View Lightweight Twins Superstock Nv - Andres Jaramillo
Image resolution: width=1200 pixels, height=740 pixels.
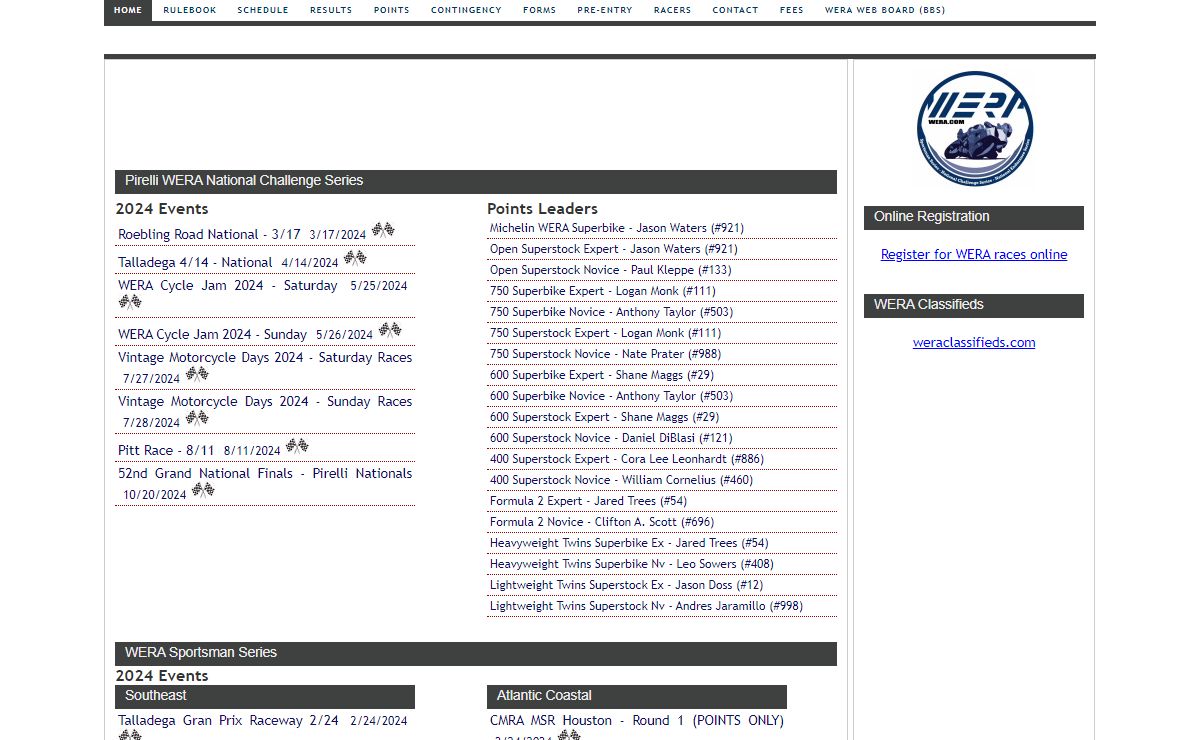pyautogui.click(x=646, y=606)
